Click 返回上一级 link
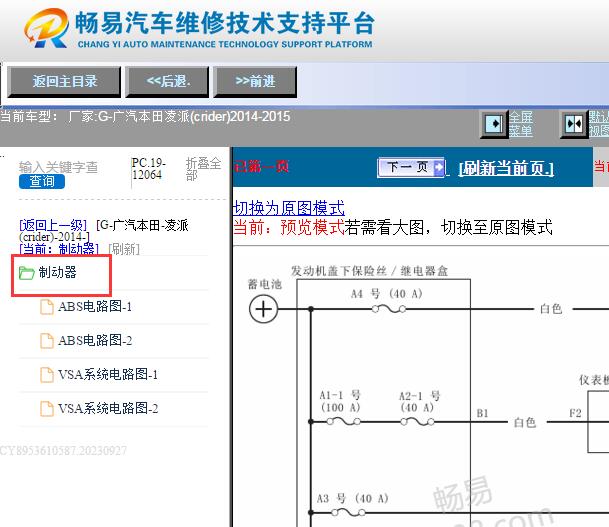The image size is (609, 527). [53, 225]
